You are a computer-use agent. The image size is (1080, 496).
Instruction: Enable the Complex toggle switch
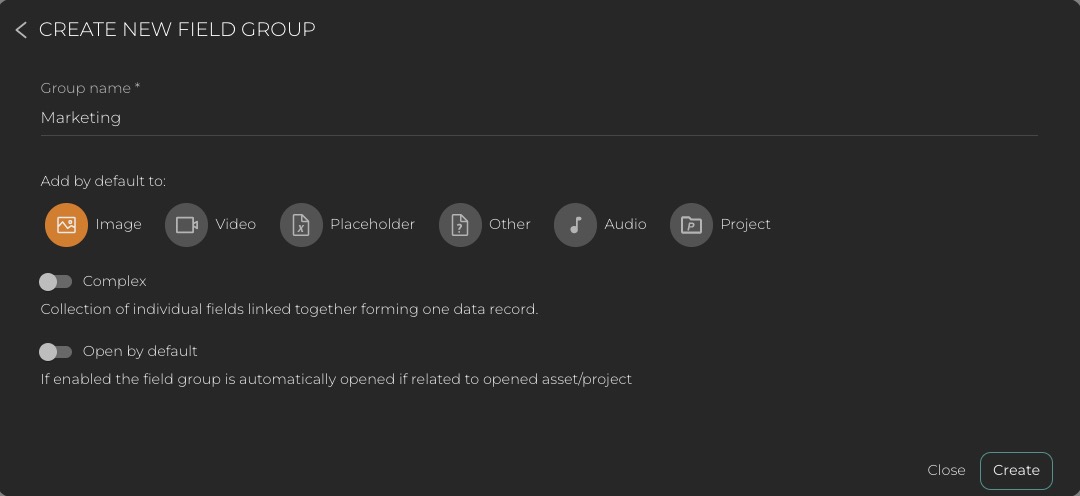(x=56, y=282)
